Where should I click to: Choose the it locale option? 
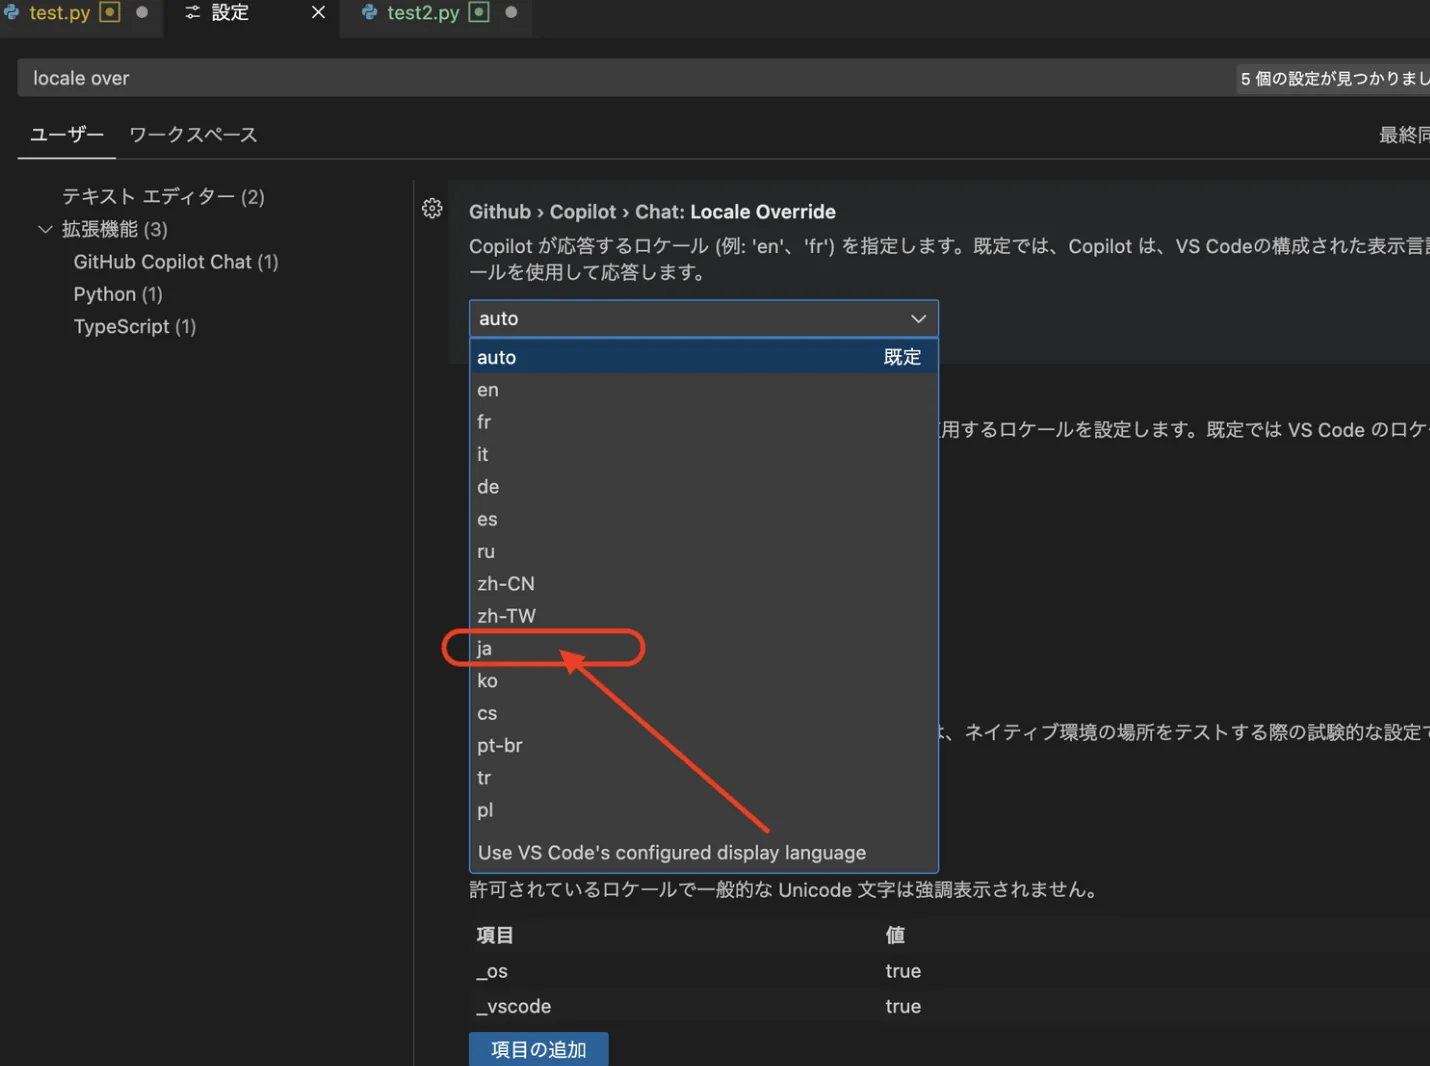[704, 454]
